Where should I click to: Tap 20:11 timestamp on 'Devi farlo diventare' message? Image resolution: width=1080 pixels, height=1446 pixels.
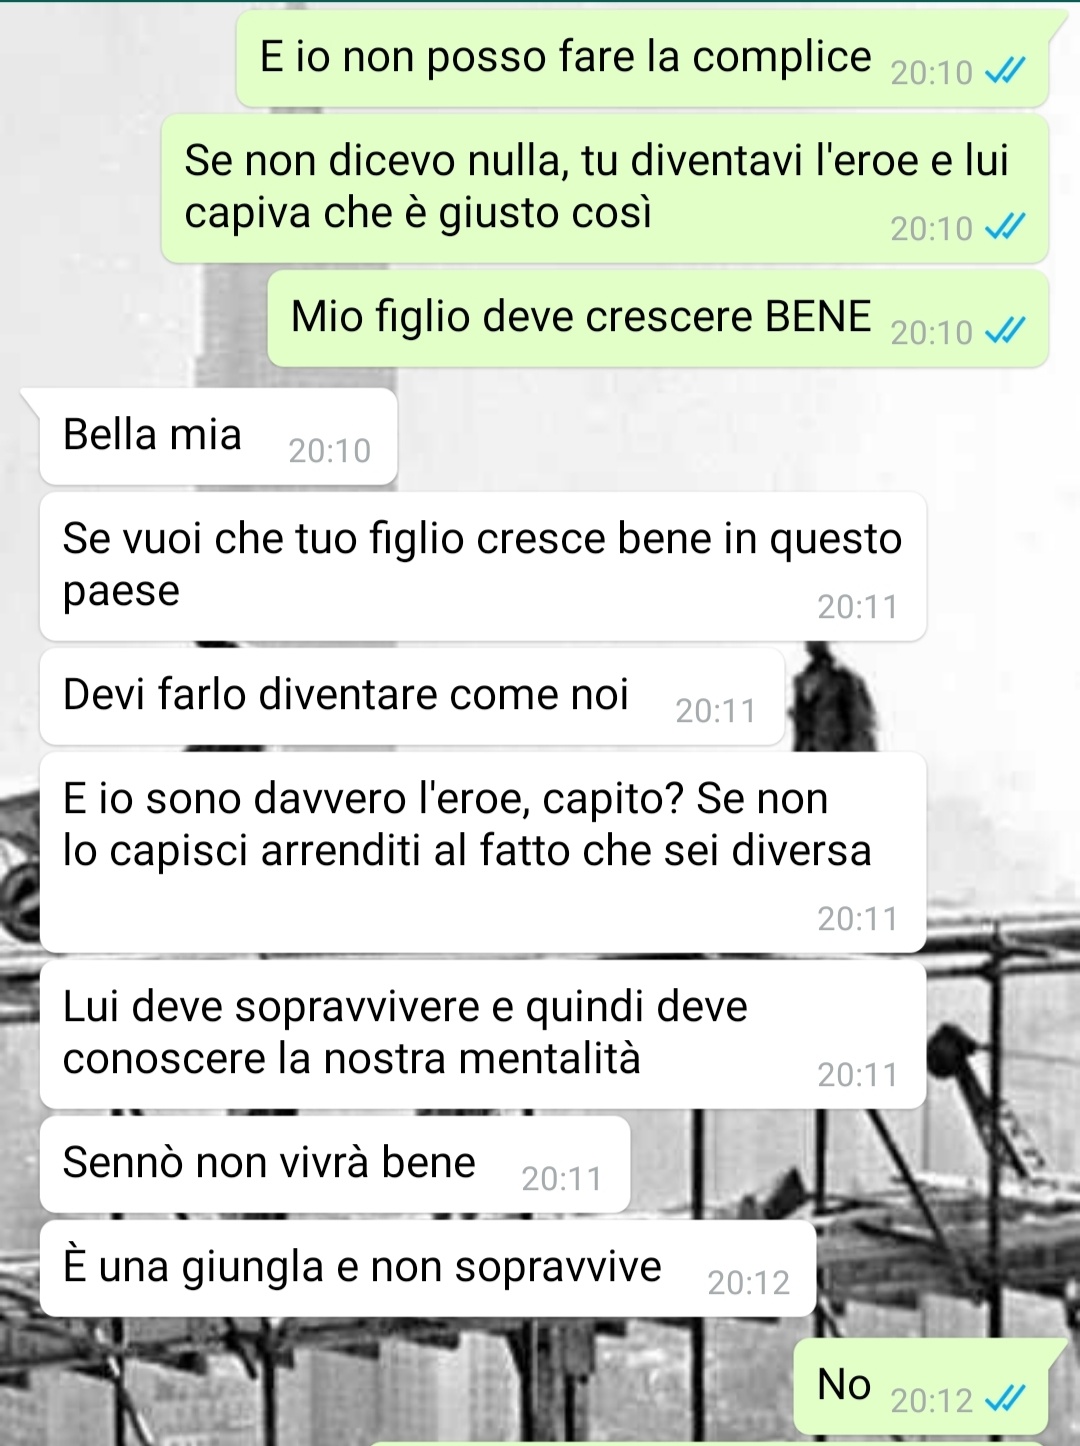(x=716, y=710)
